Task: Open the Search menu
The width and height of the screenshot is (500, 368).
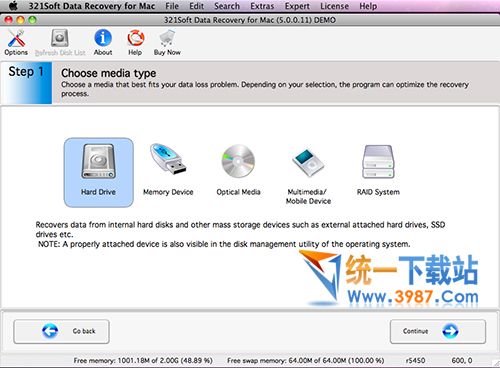Action: point(227,6)
